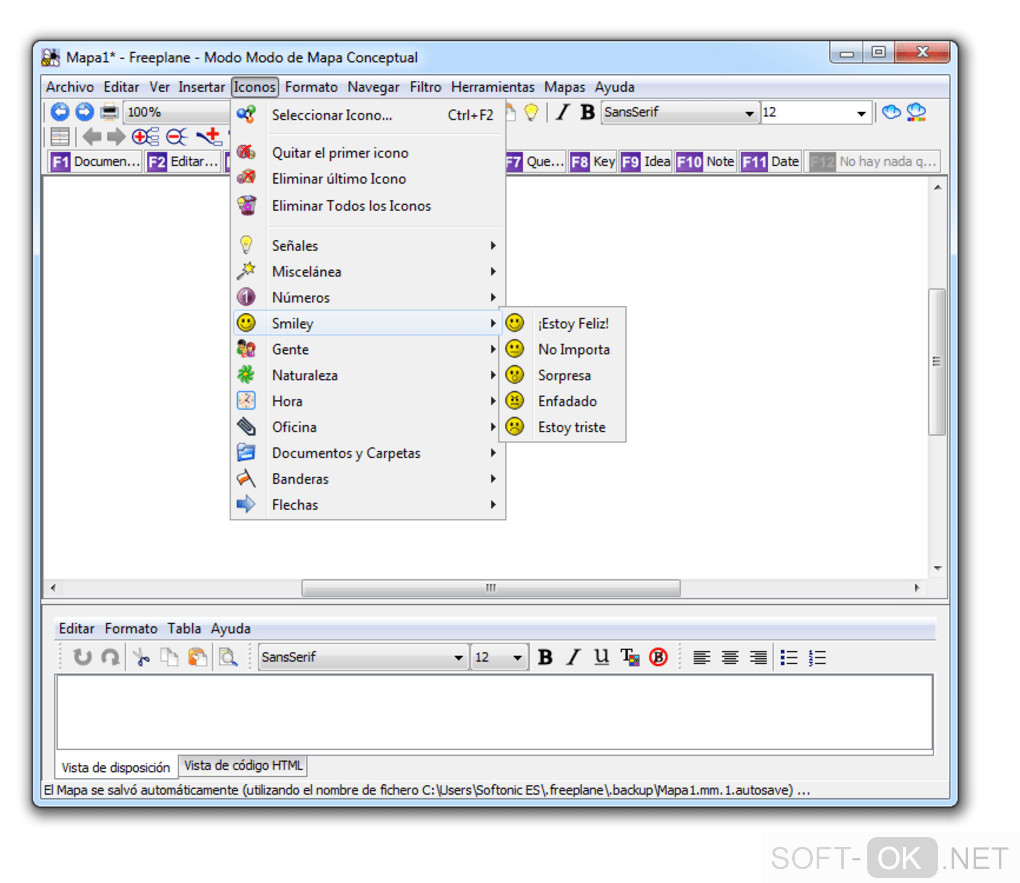Click the undo icon in note editor
Image resolution: width=1020 pixels, height=883 pixels.
point(82,657)
